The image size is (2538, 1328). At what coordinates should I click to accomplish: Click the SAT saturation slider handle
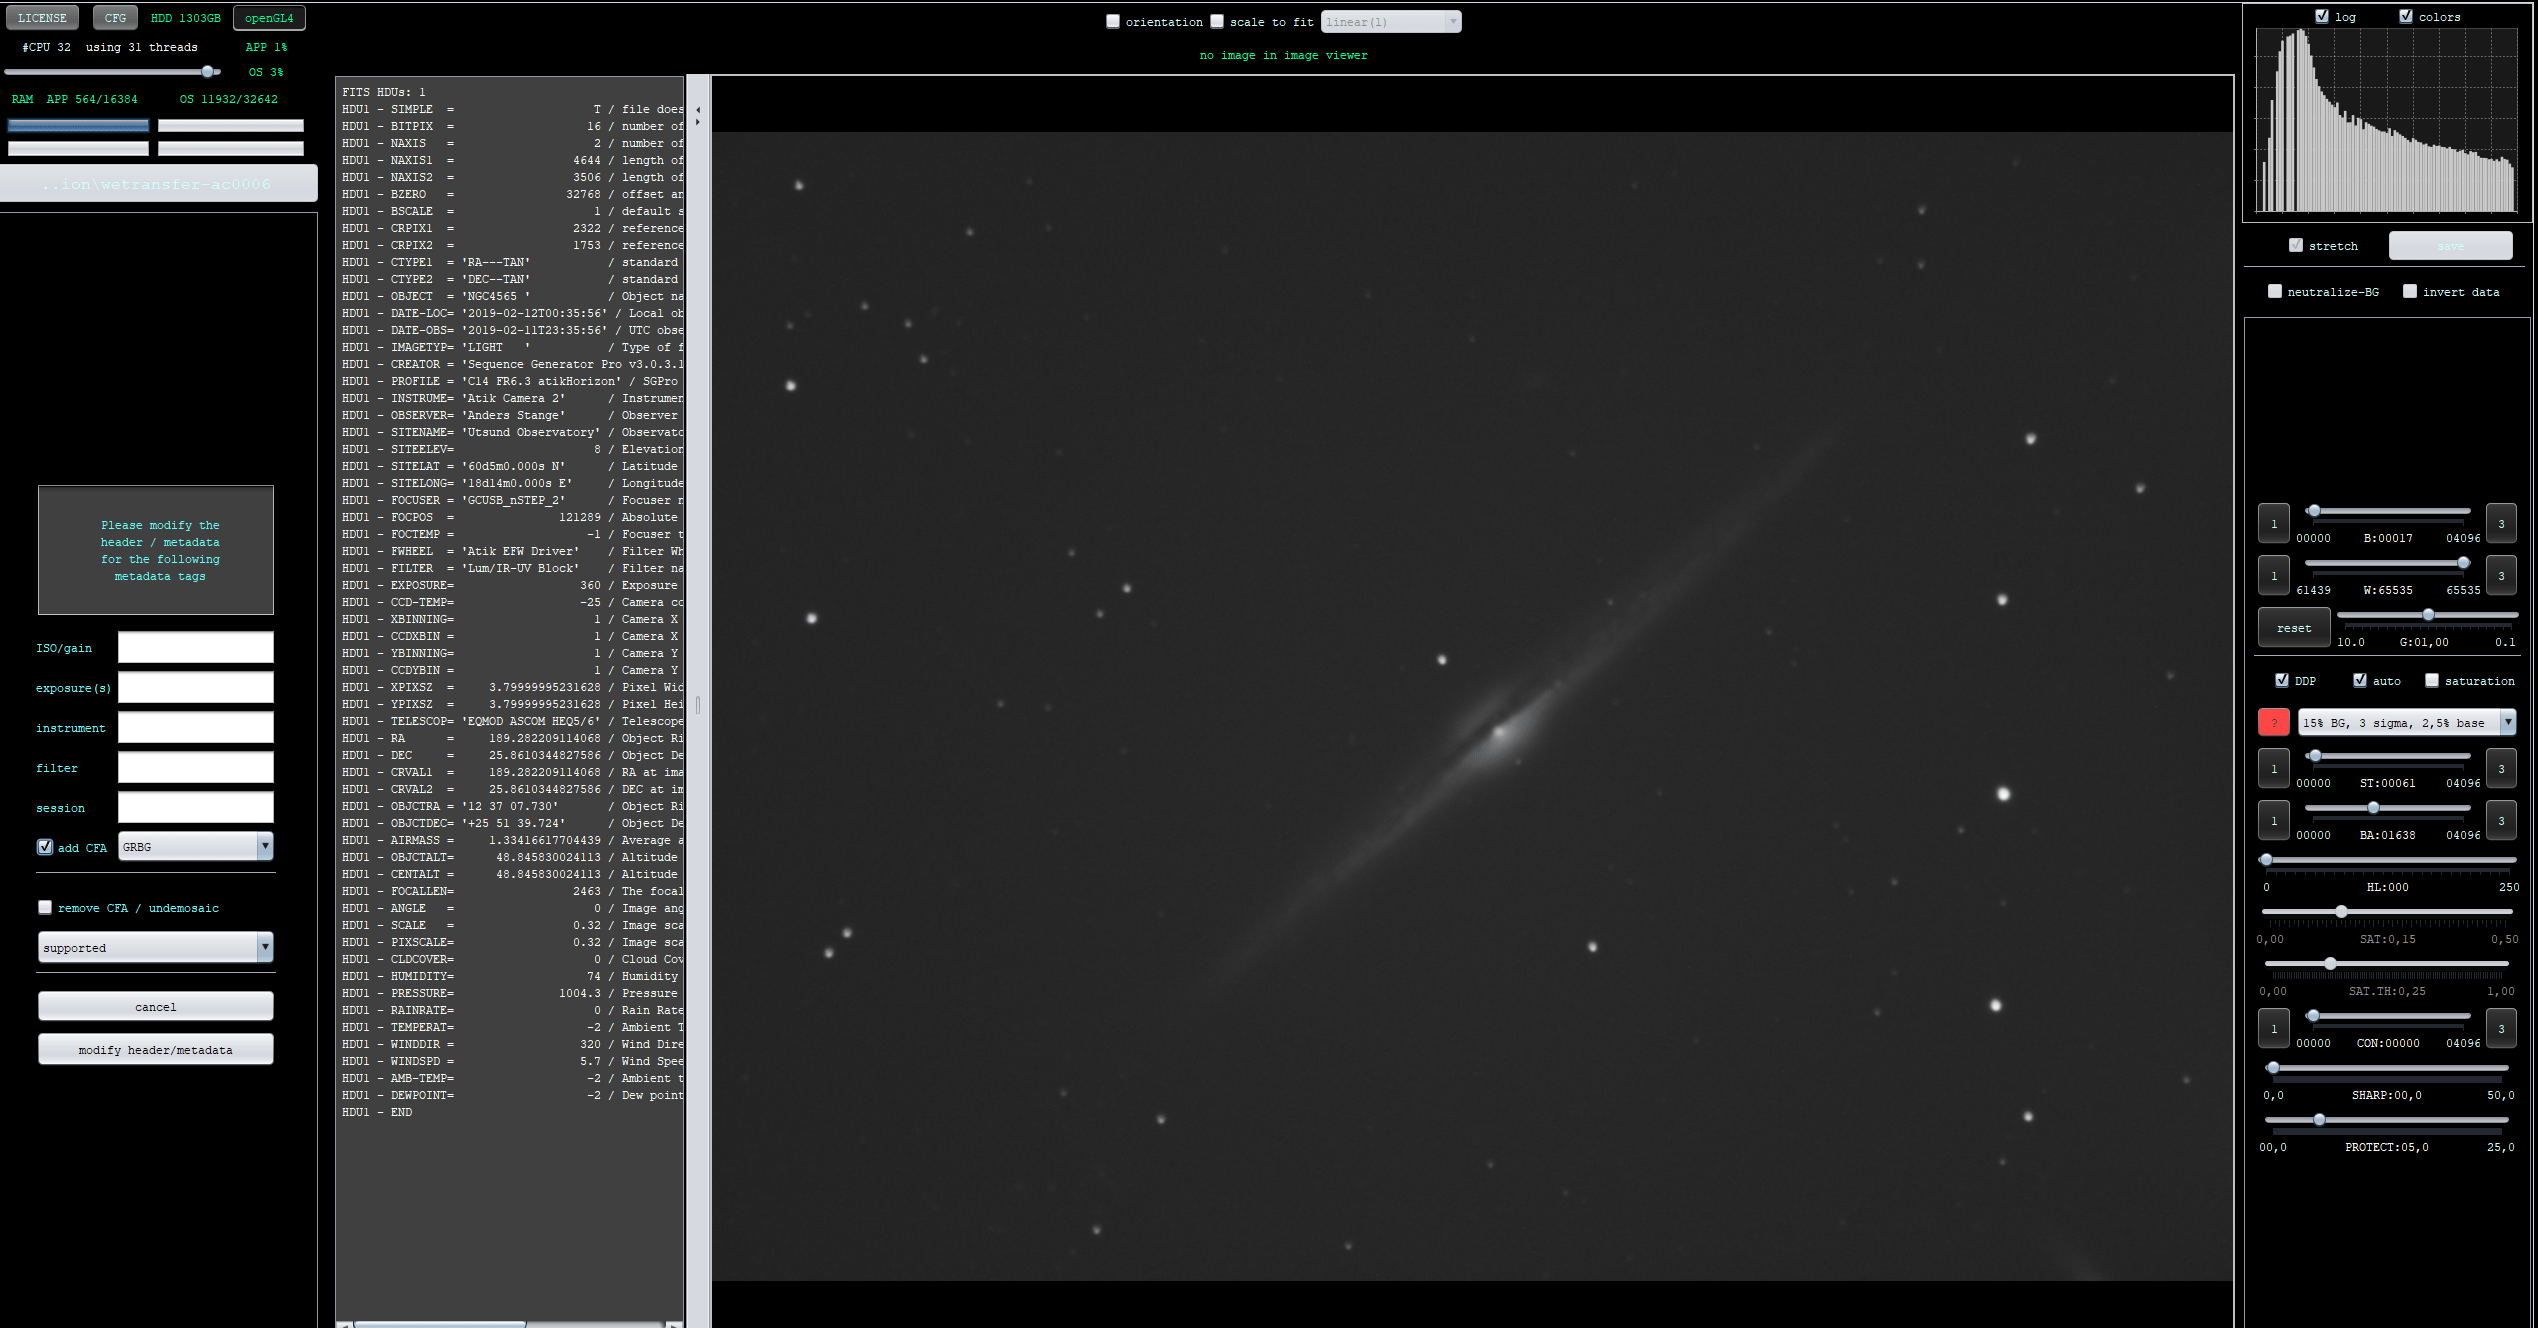pos(2341,911)
